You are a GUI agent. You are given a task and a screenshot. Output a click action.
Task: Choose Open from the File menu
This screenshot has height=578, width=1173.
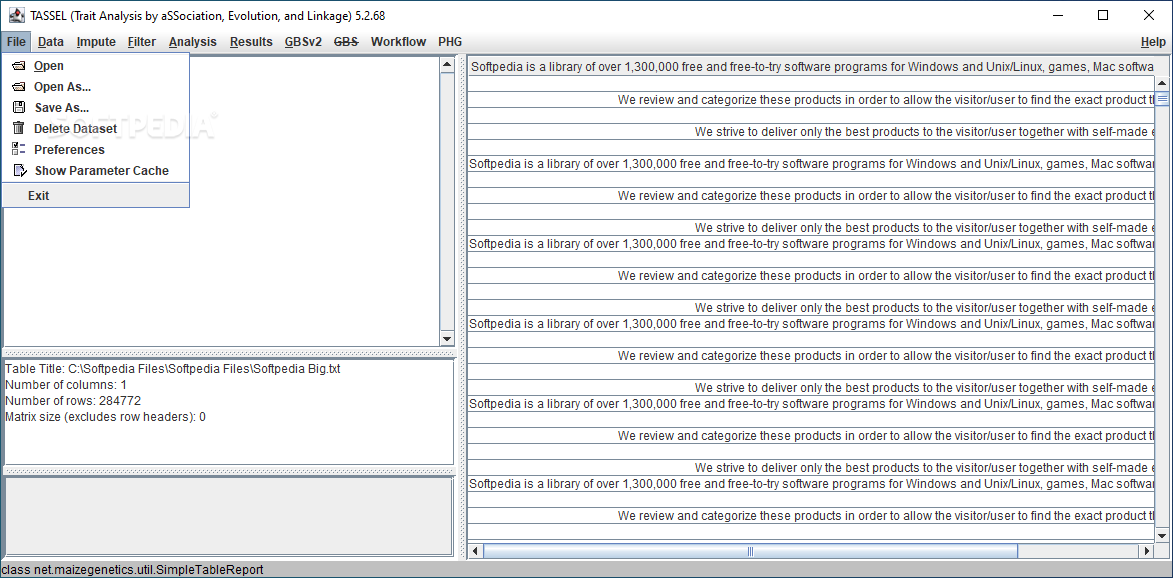click(96, 66)
